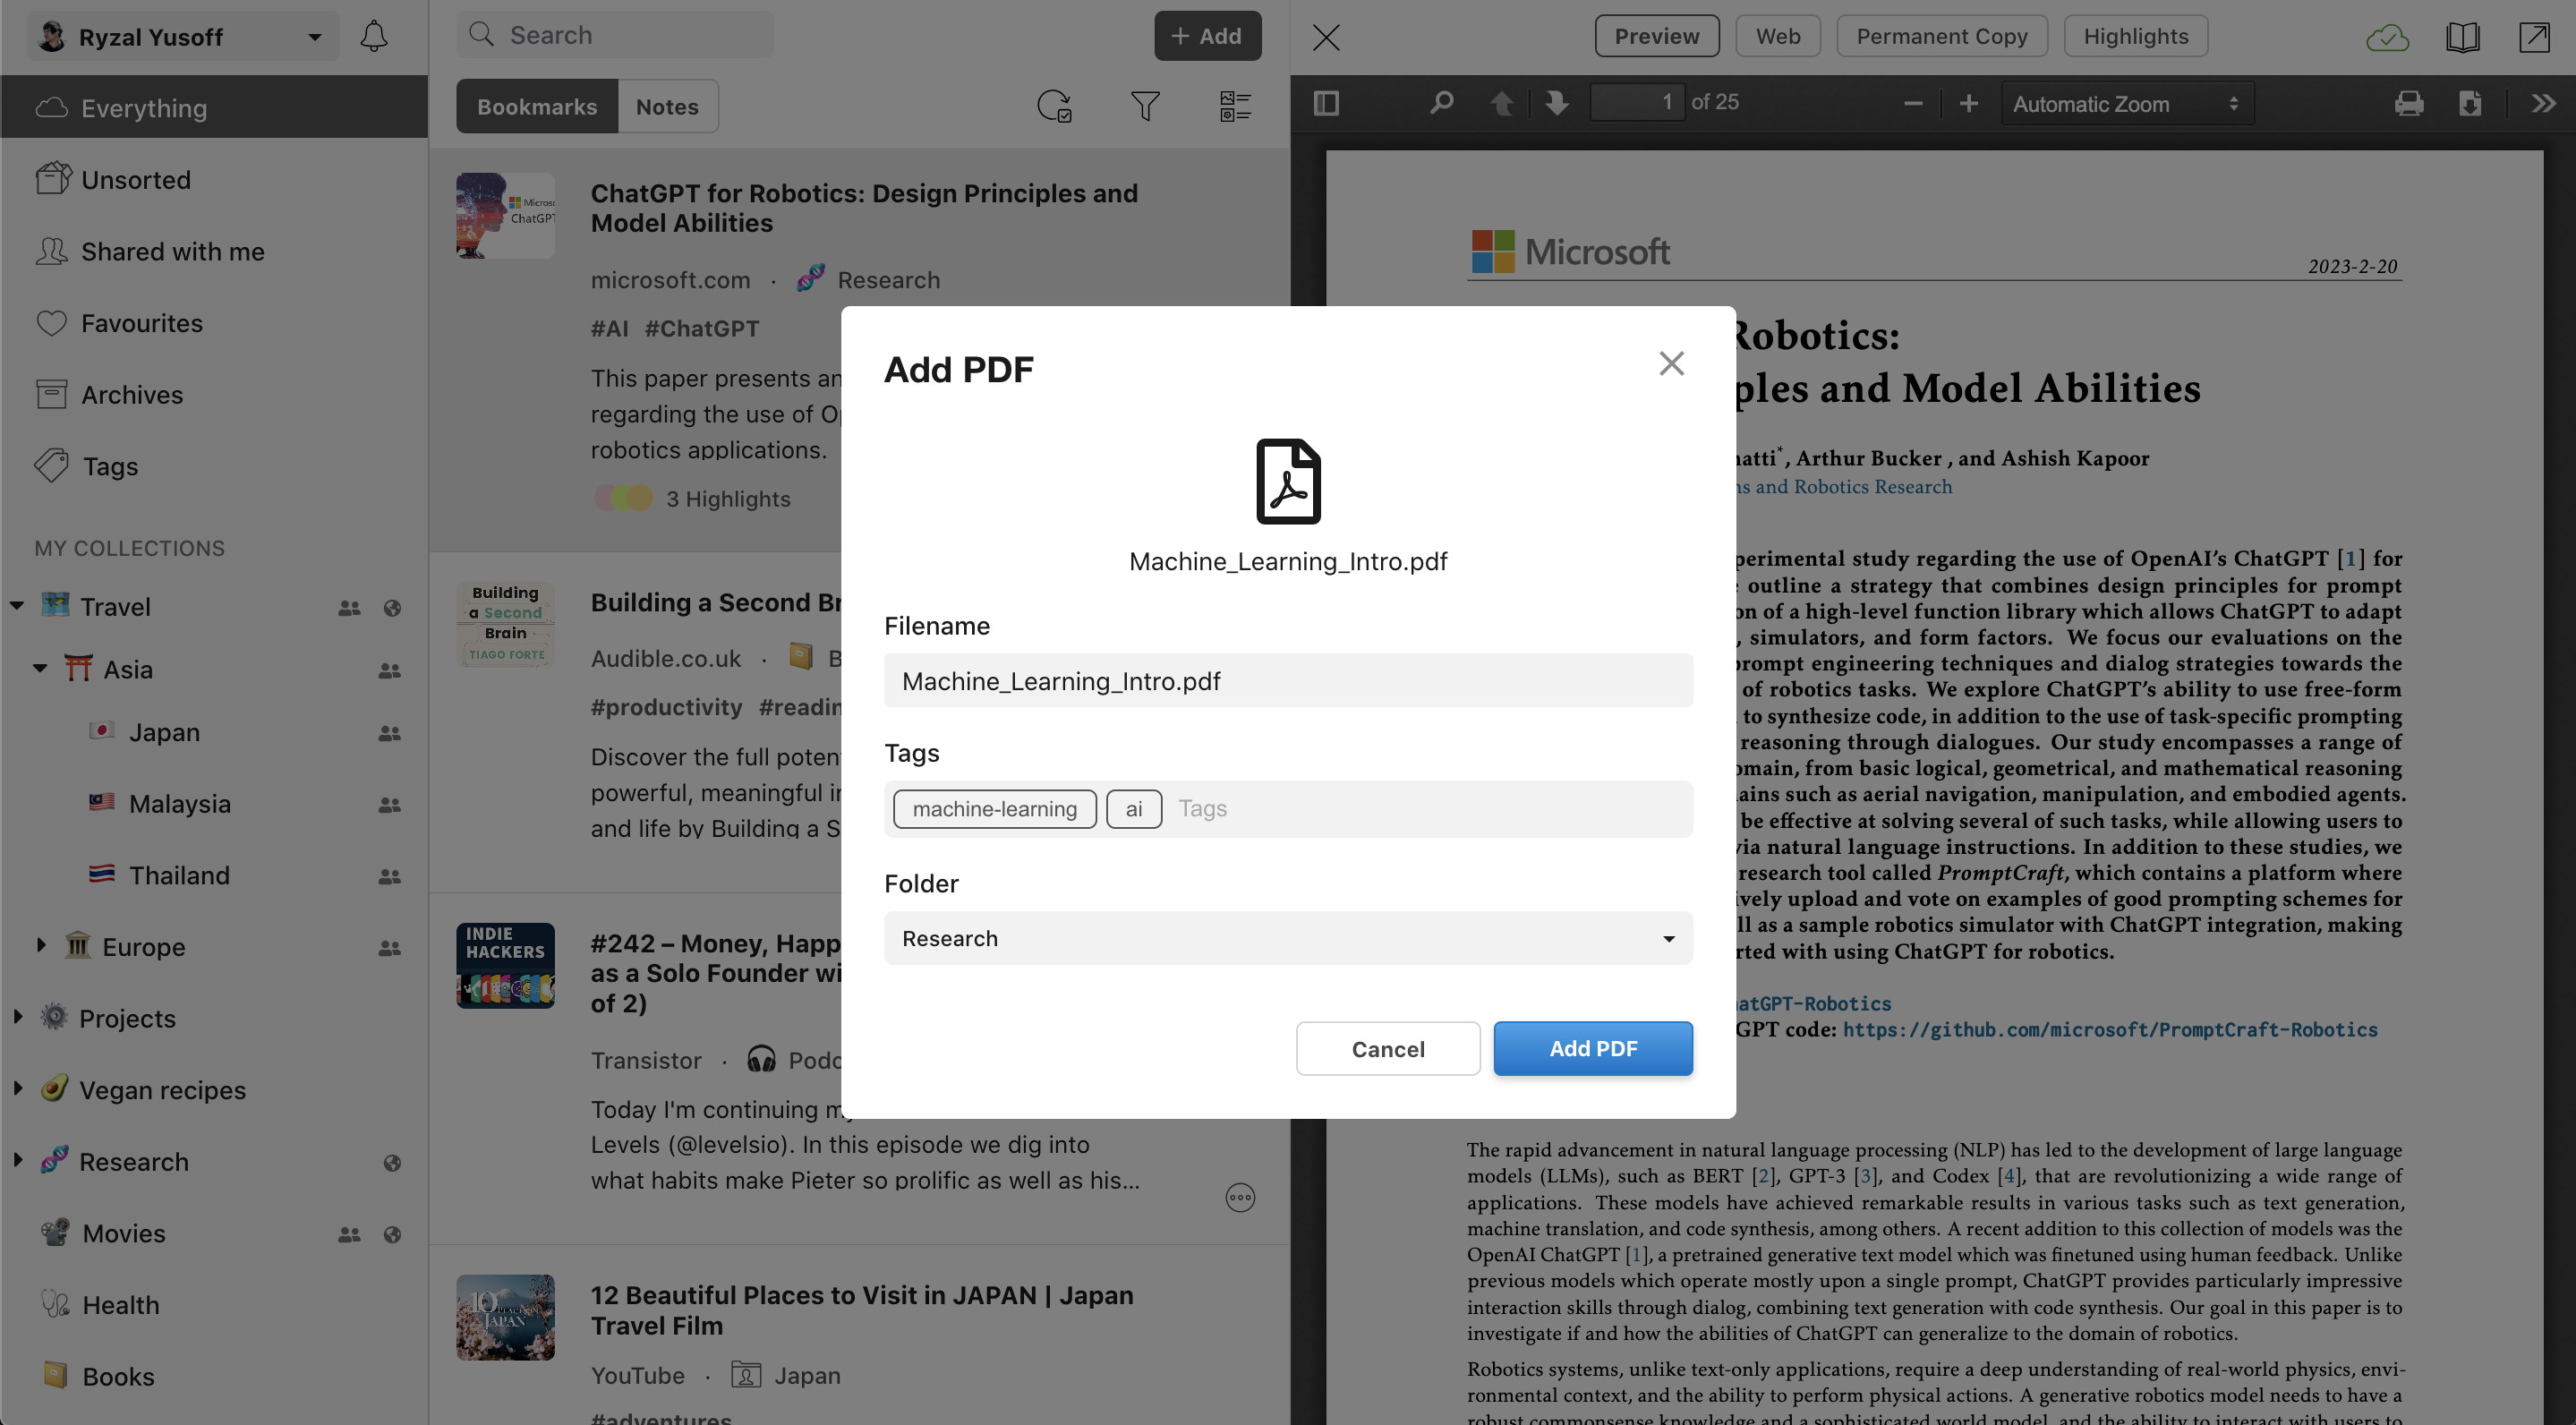Expand the Projects collection
Viewport: 2576px width, 1425px height.
click(x=18, y=1017)
